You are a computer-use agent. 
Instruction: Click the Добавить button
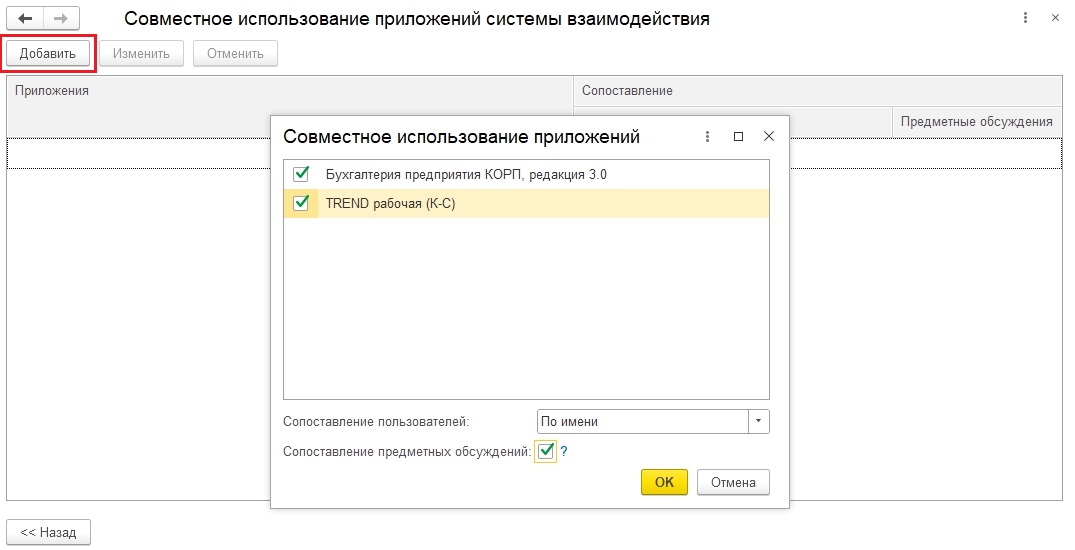(48, 53)
